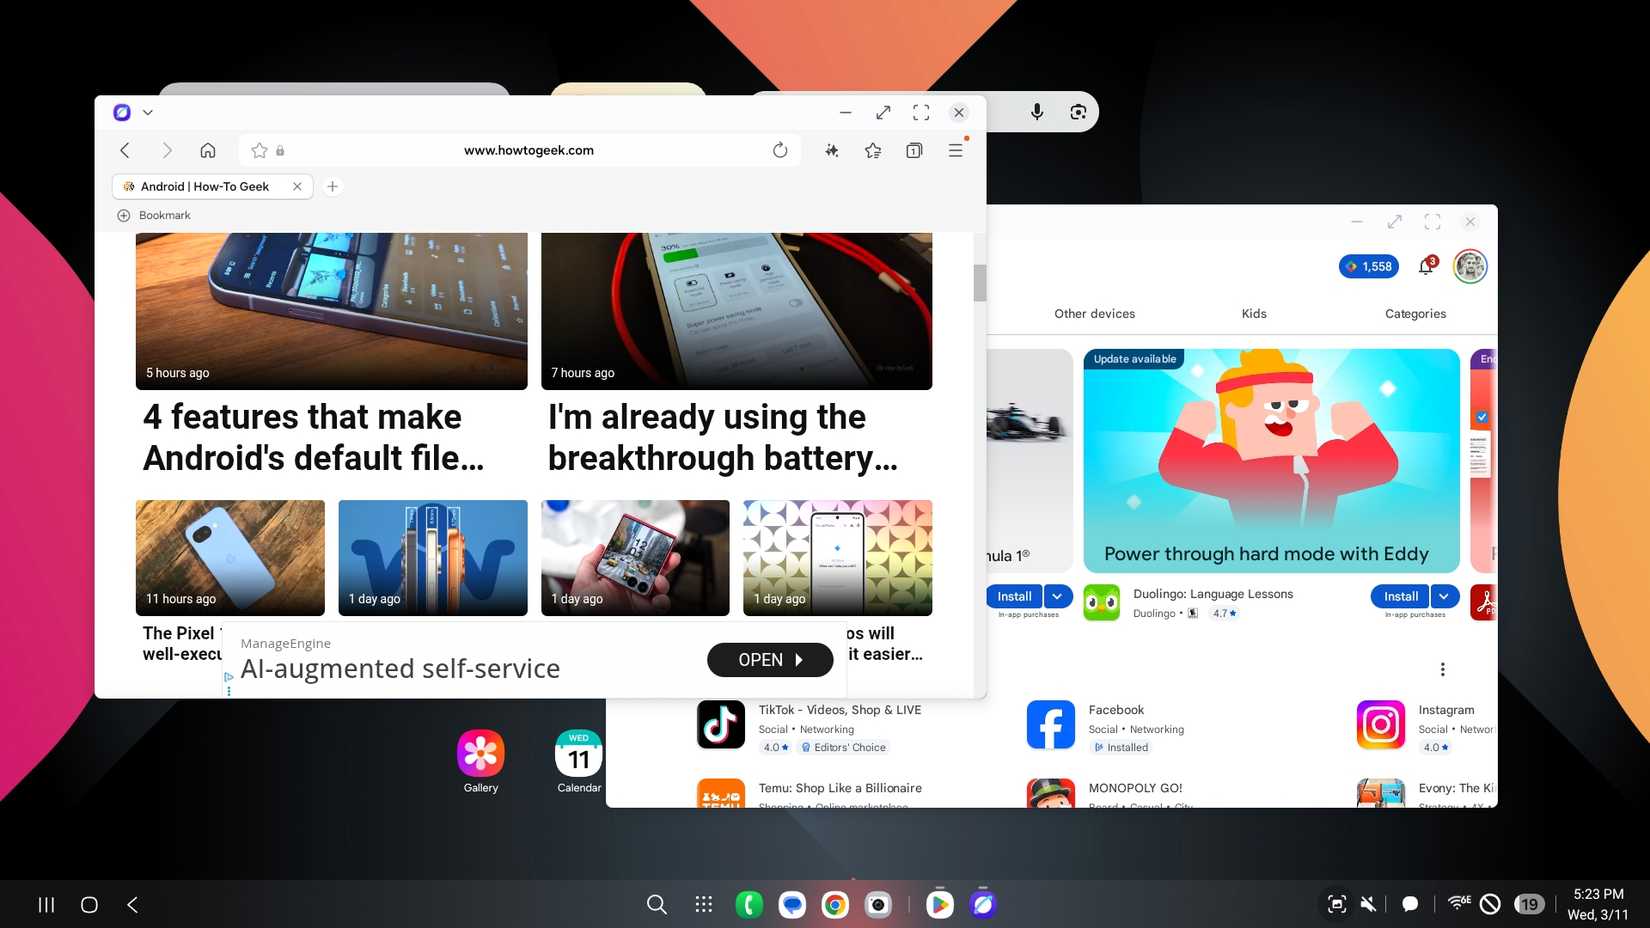
Task: Switch to the Categories tab
Action: click(x=1415, y=314)
